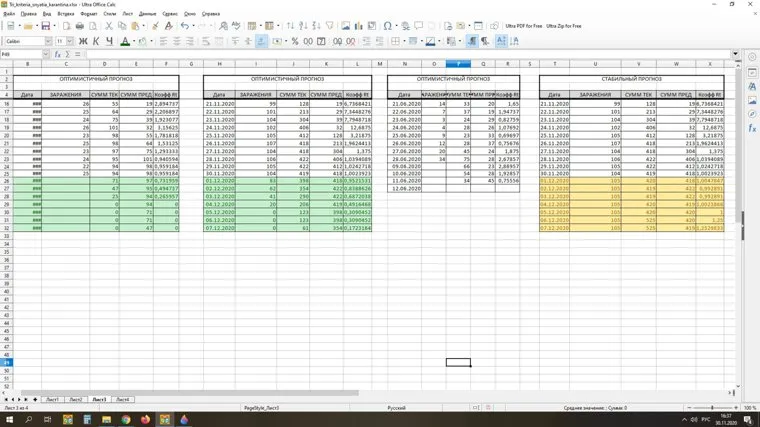Switch to the Лист4 sheet tab
The width and height of the screenshot is (760, 427).
point(122,399)
